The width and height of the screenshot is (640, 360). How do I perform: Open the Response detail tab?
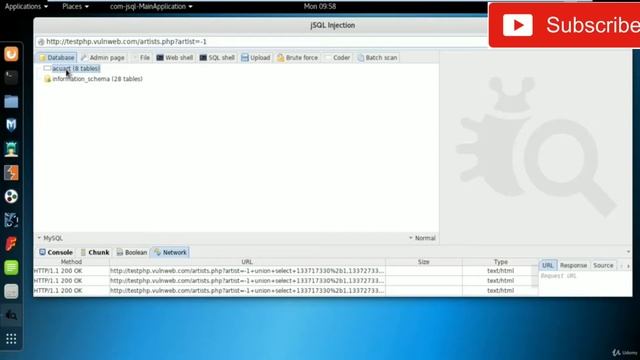click(573, 265)
